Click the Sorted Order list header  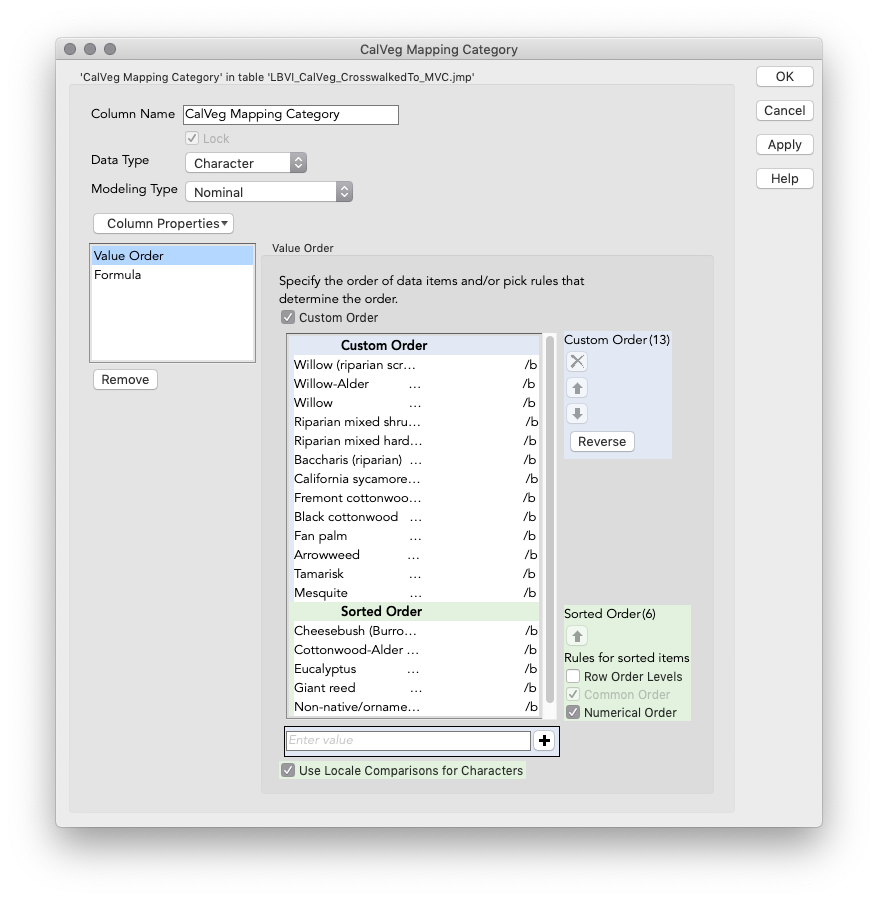pos(415,611)
